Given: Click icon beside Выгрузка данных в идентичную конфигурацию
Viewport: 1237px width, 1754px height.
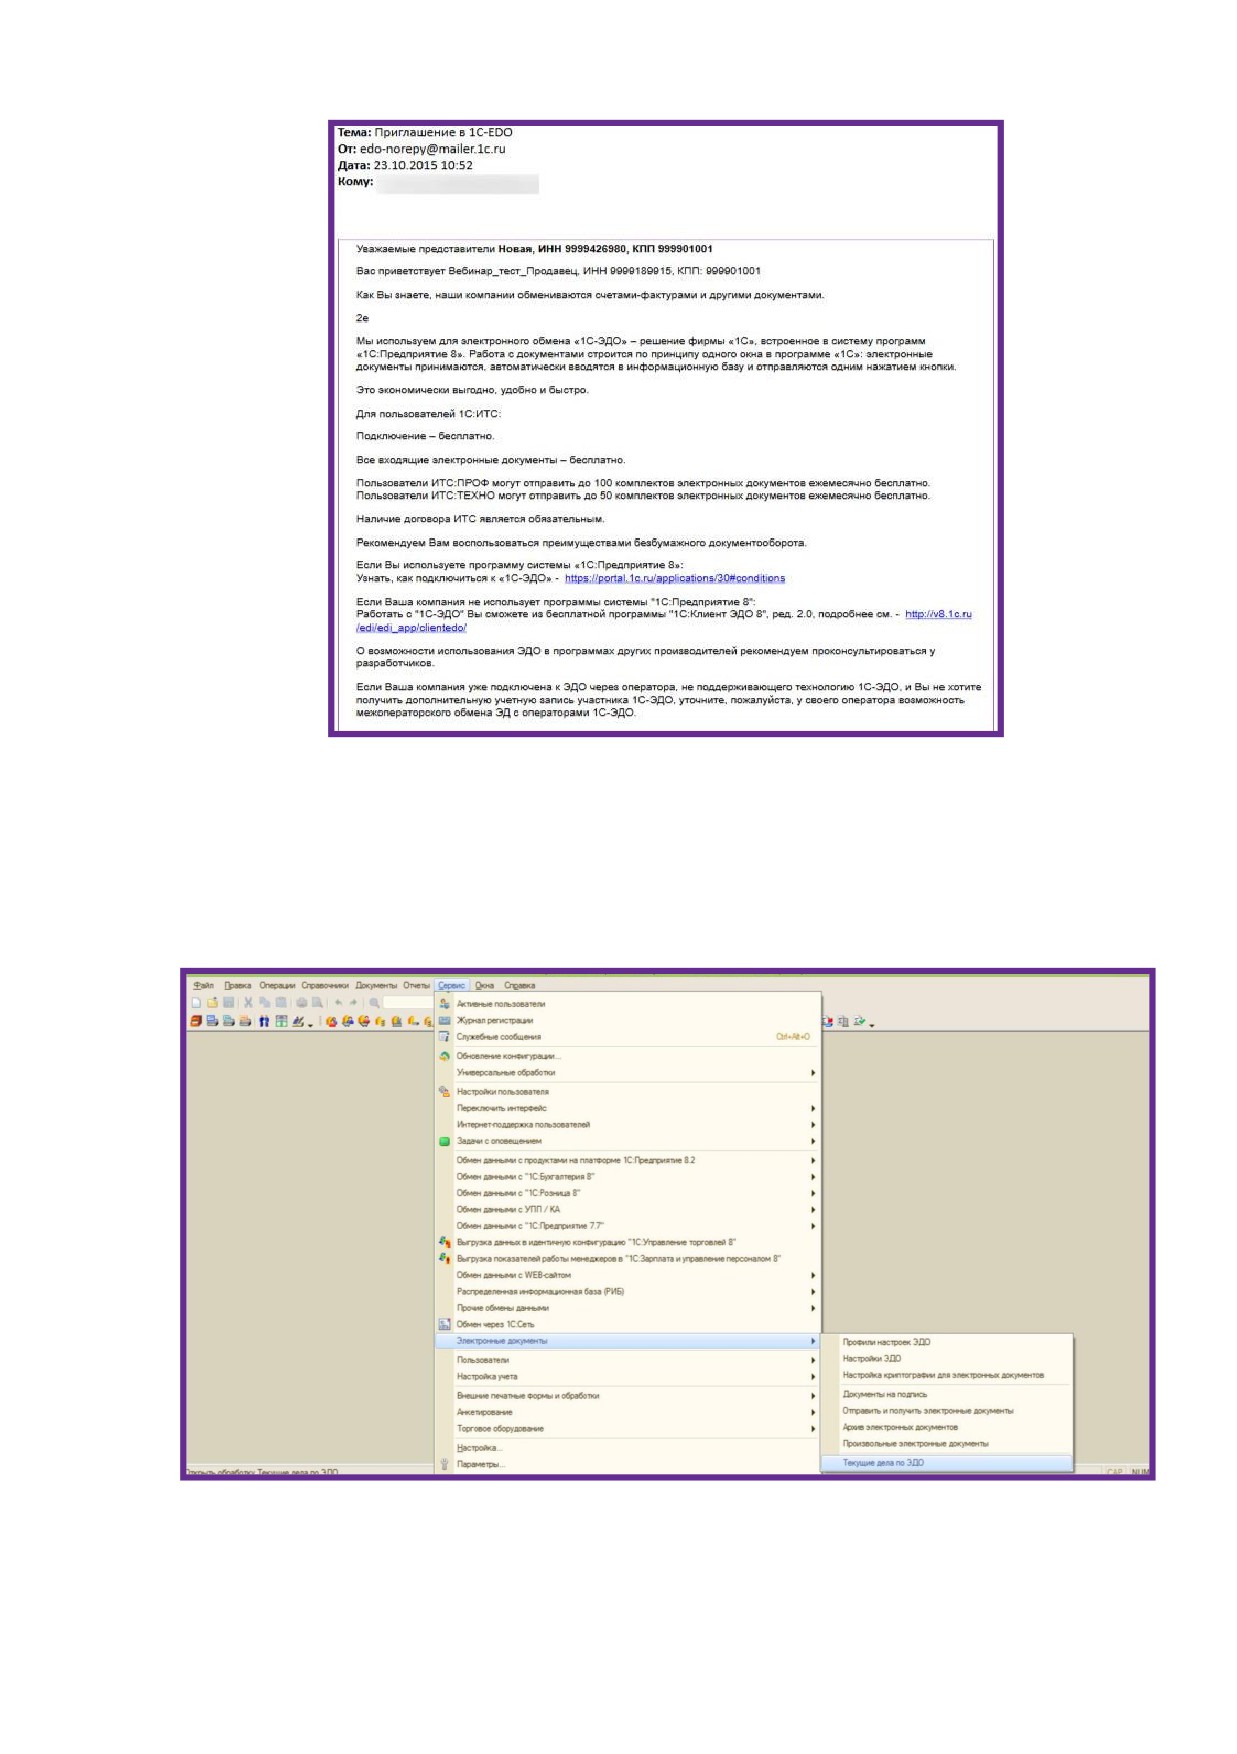Looking at the screenshot, I should click(x=445, y=1242).
